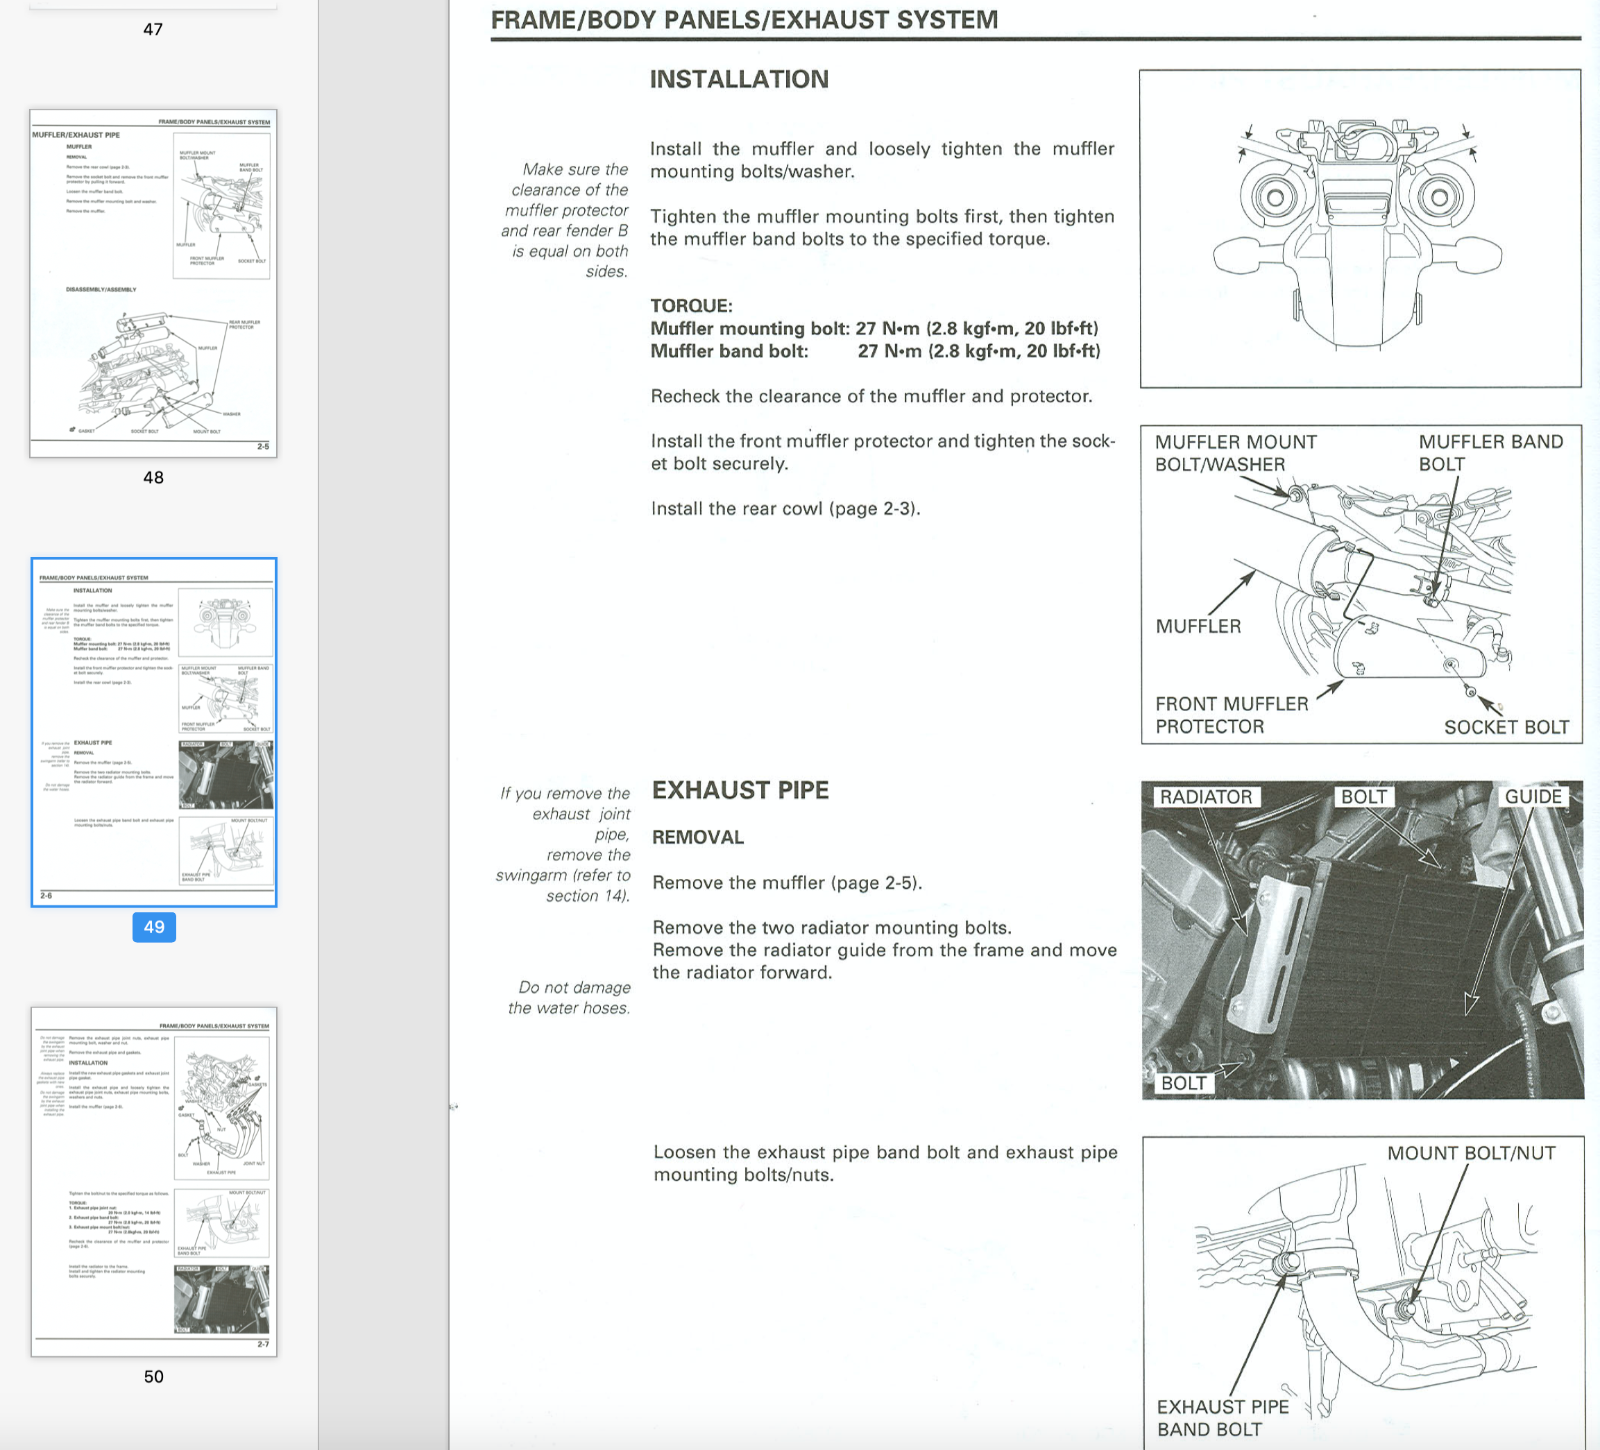The width and height of the screenshot is (1600, 1450).
Task: Click the EXHAUST PIPE BAND BOLT label
Action: coord(1222,1418)
